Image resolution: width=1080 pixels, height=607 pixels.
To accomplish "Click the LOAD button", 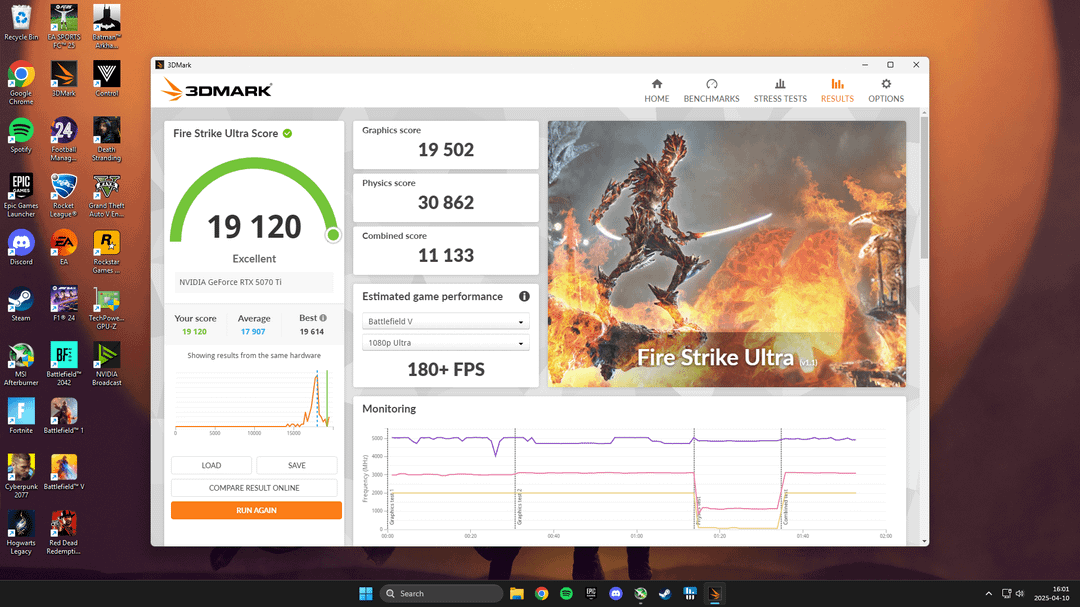I will click(x=211, y=465).
